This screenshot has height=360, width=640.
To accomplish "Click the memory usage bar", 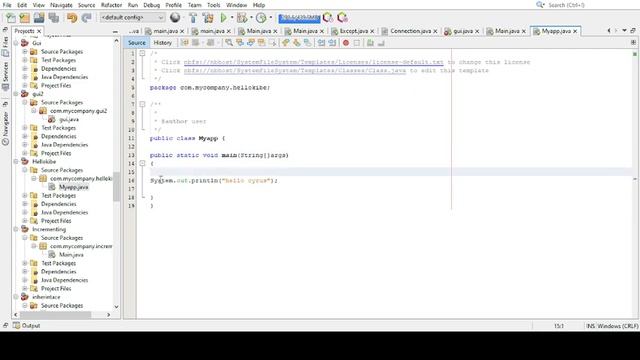I will tap(299, 18).
